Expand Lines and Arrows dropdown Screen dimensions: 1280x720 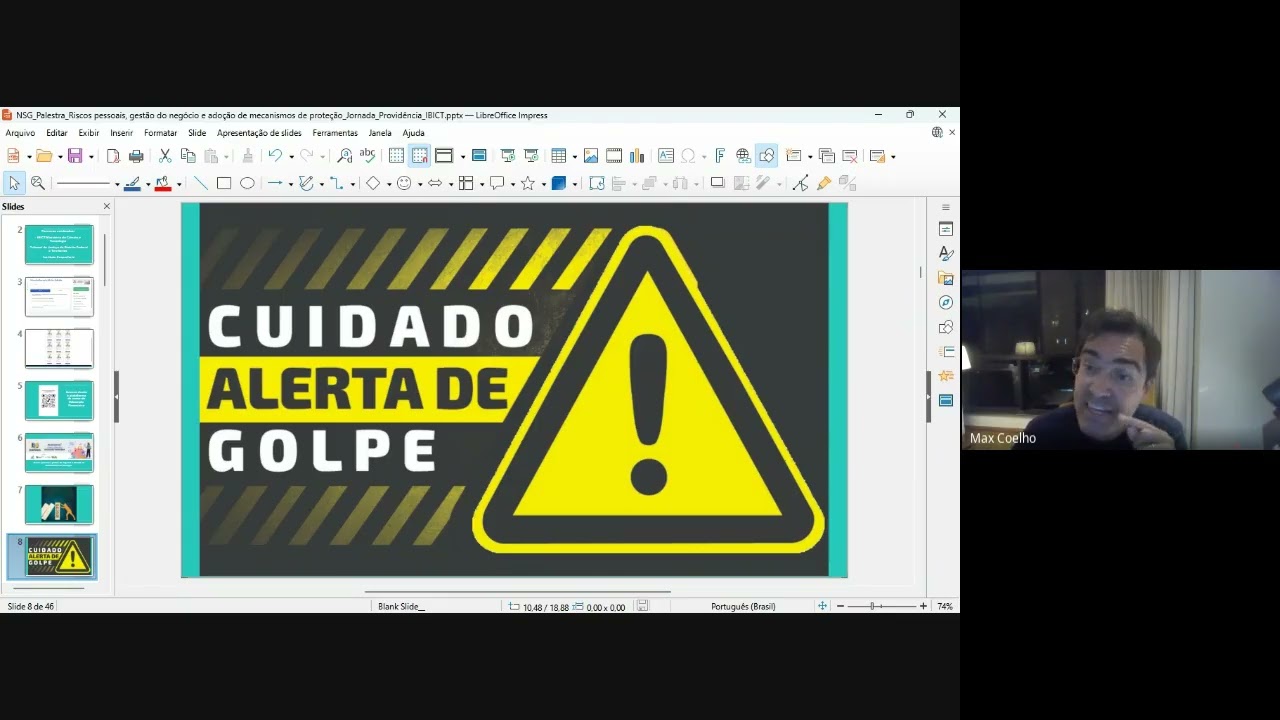(291, 184)
